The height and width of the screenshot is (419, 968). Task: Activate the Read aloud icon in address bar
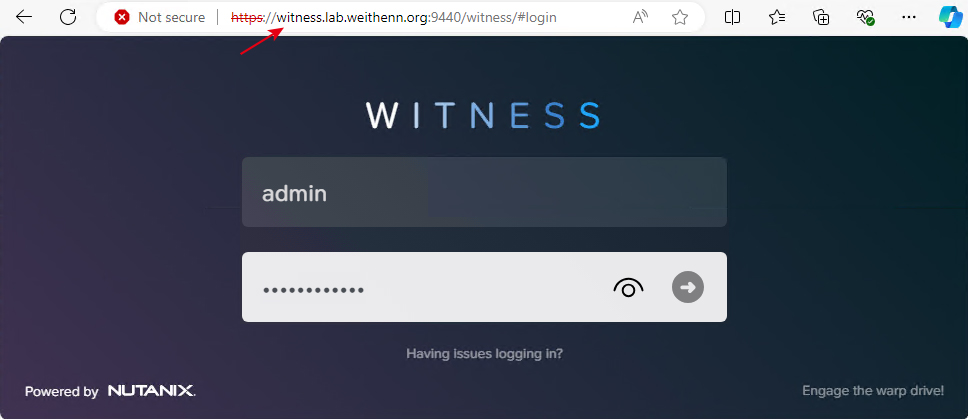641,17
